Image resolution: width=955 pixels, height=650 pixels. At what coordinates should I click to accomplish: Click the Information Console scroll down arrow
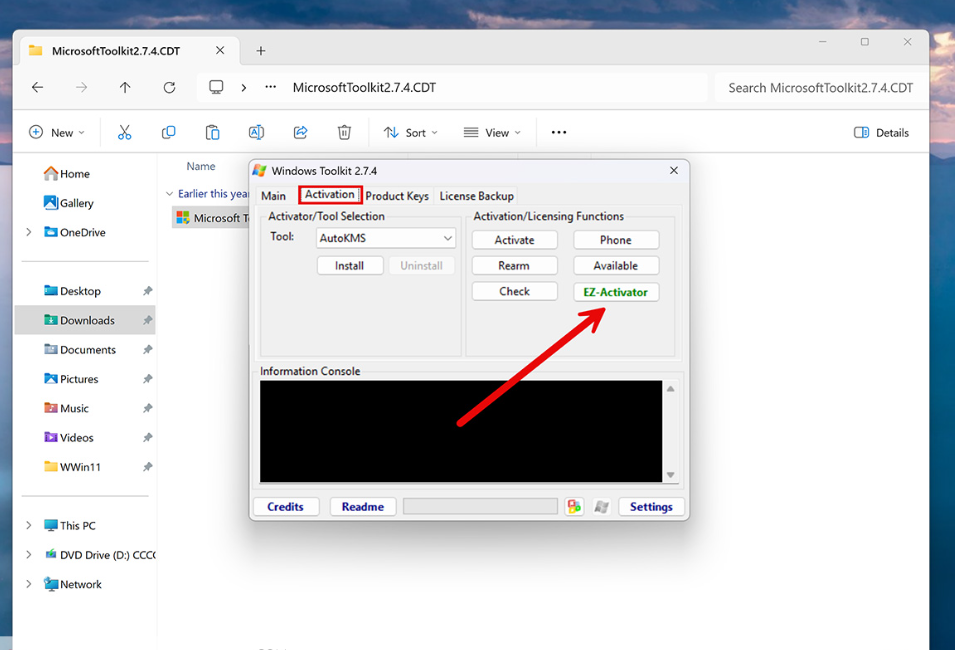[671, 475]
